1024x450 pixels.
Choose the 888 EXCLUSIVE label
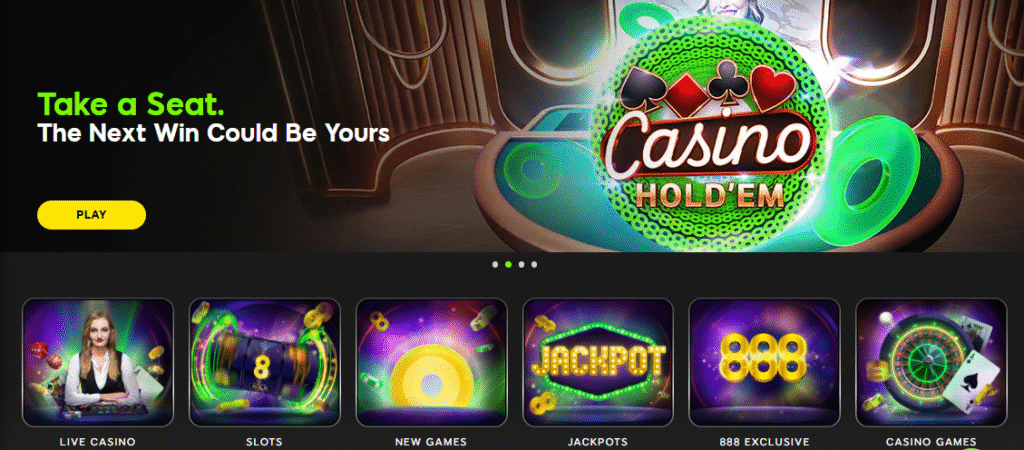pyautogui.click(x=764, y=442)
